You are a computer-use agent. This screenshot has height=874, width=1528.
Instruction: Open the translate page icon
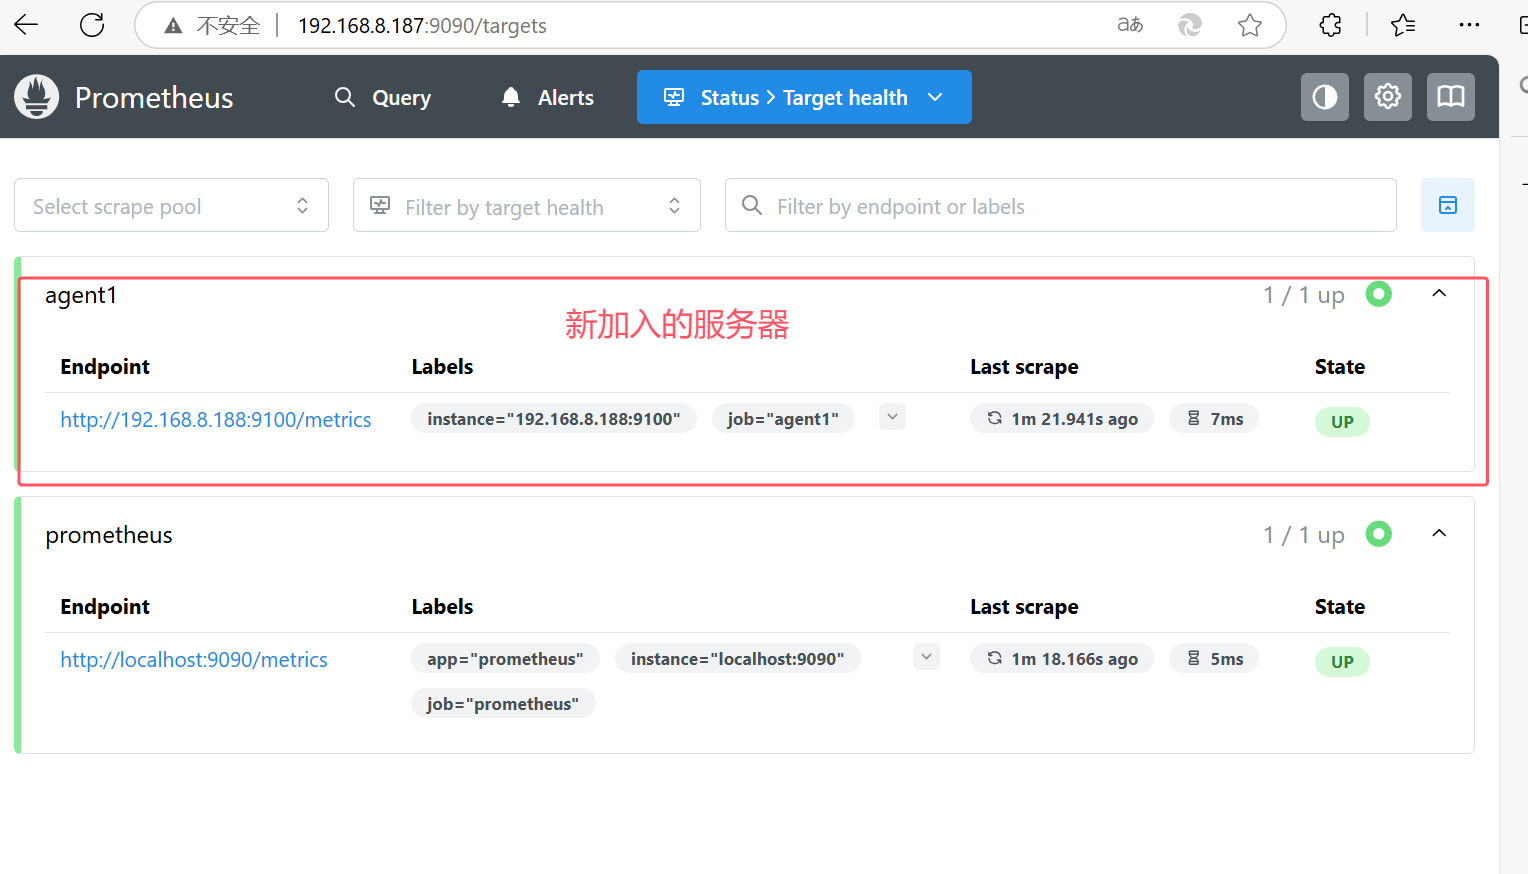tap(1130, 25)
